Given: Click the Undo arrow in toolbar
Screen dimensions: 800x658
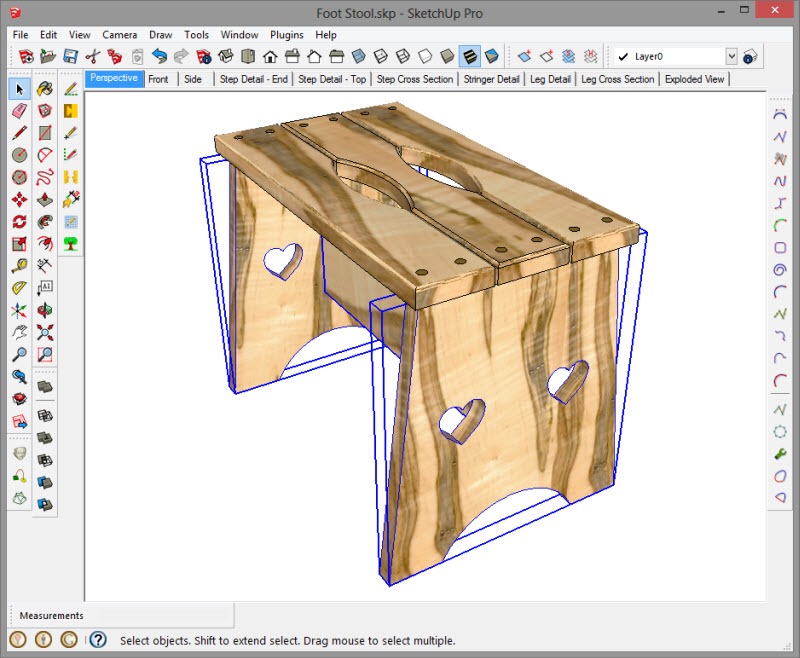Looking at the screenshot, I should (159, 56).
